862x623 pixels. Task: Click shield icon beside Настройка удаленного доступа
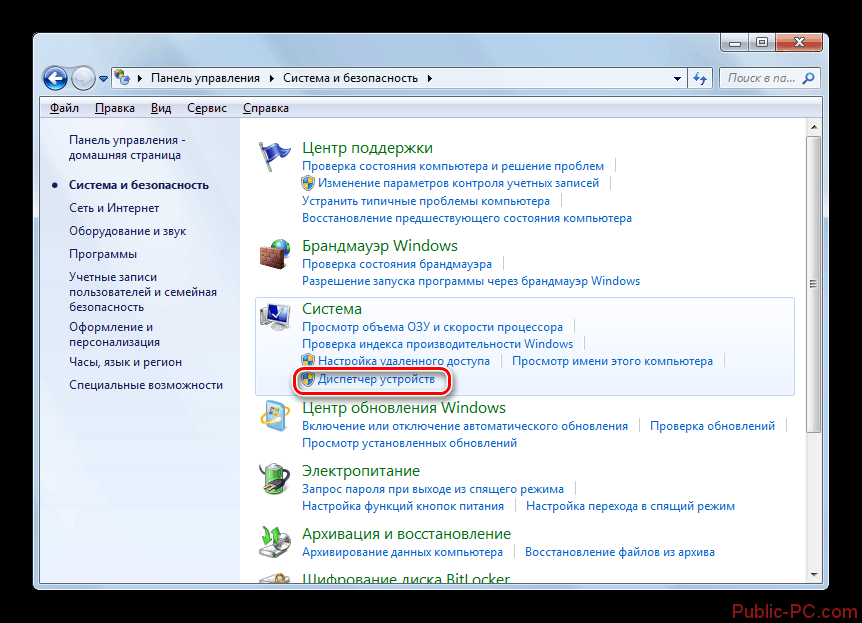coord(308,361)
